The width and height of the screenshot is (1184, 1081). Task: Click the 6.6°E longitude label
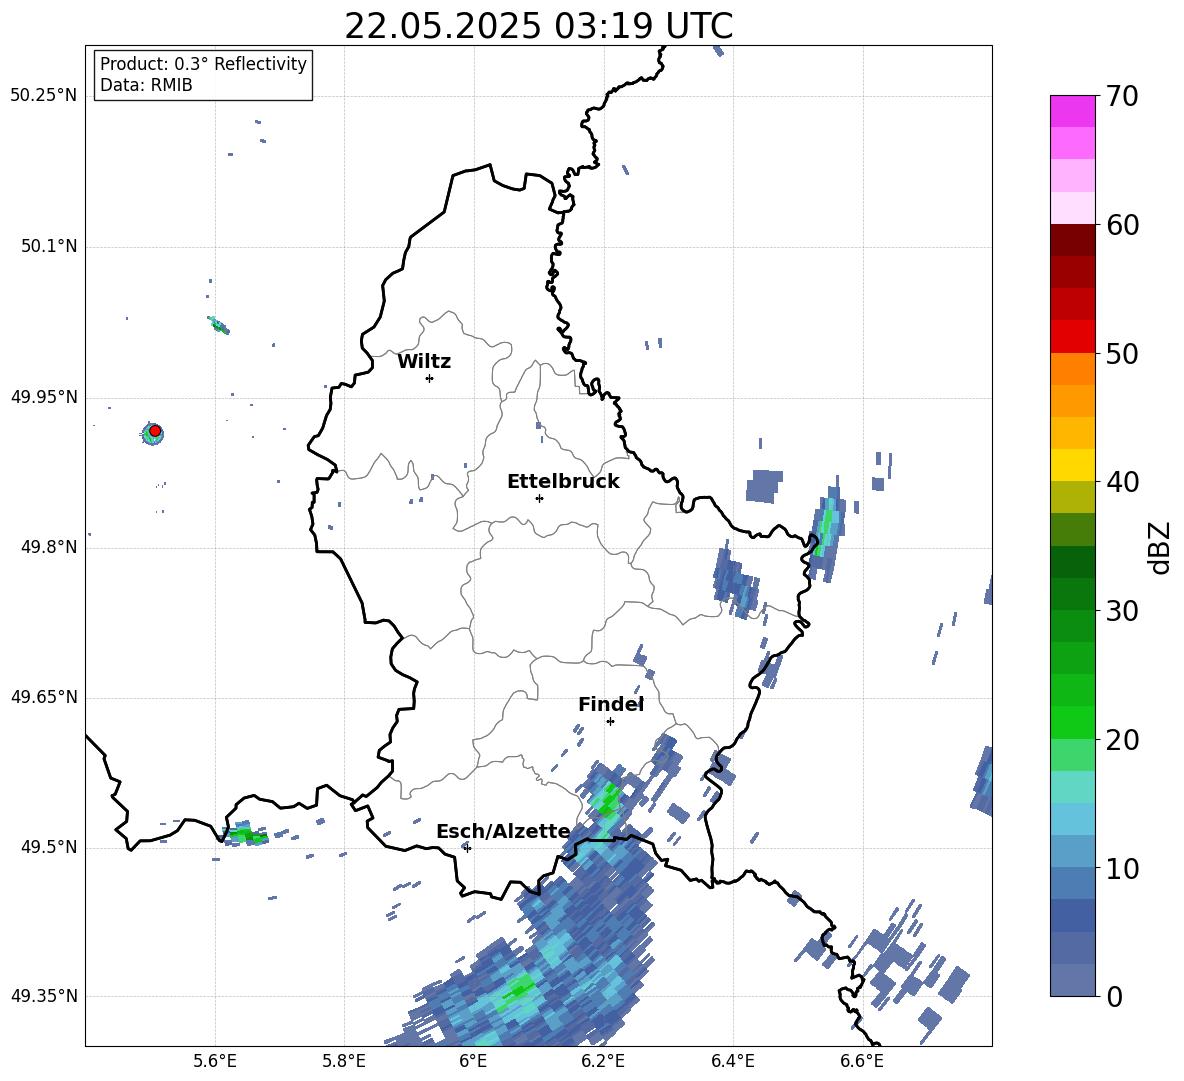(x=862, y=1061)
